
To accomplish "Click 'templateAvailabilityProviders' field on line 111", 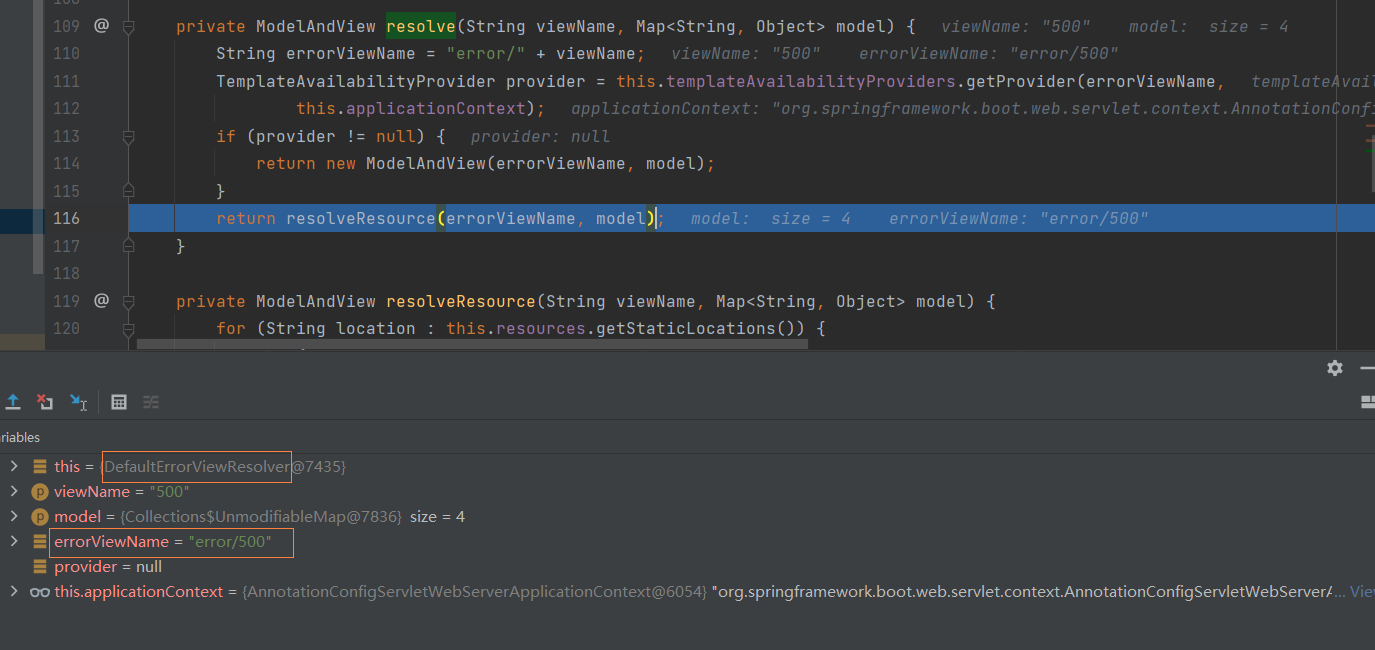I will pos(811,82).
